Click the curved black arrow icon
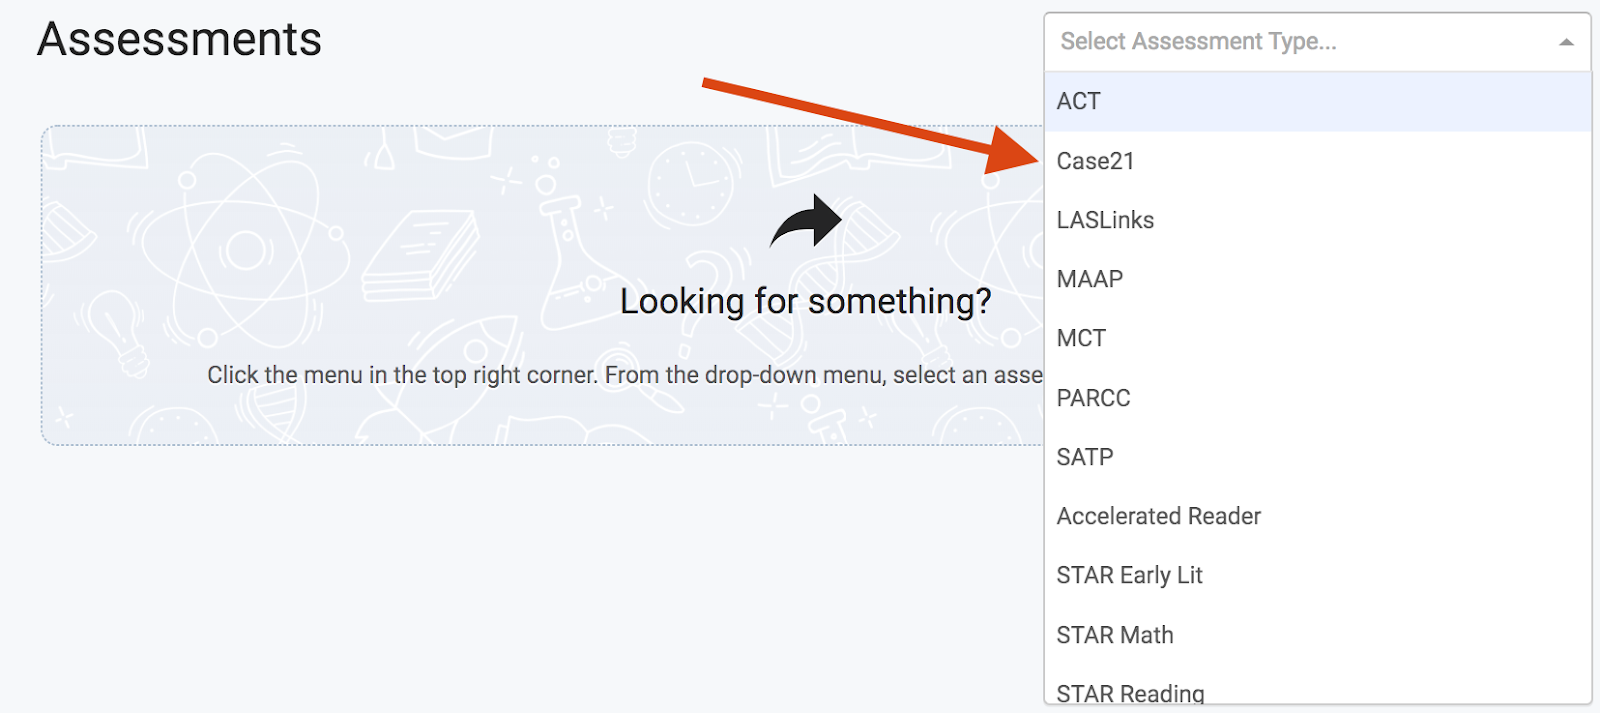This screenshot has height=713, width=1600. tap(806, 221)
